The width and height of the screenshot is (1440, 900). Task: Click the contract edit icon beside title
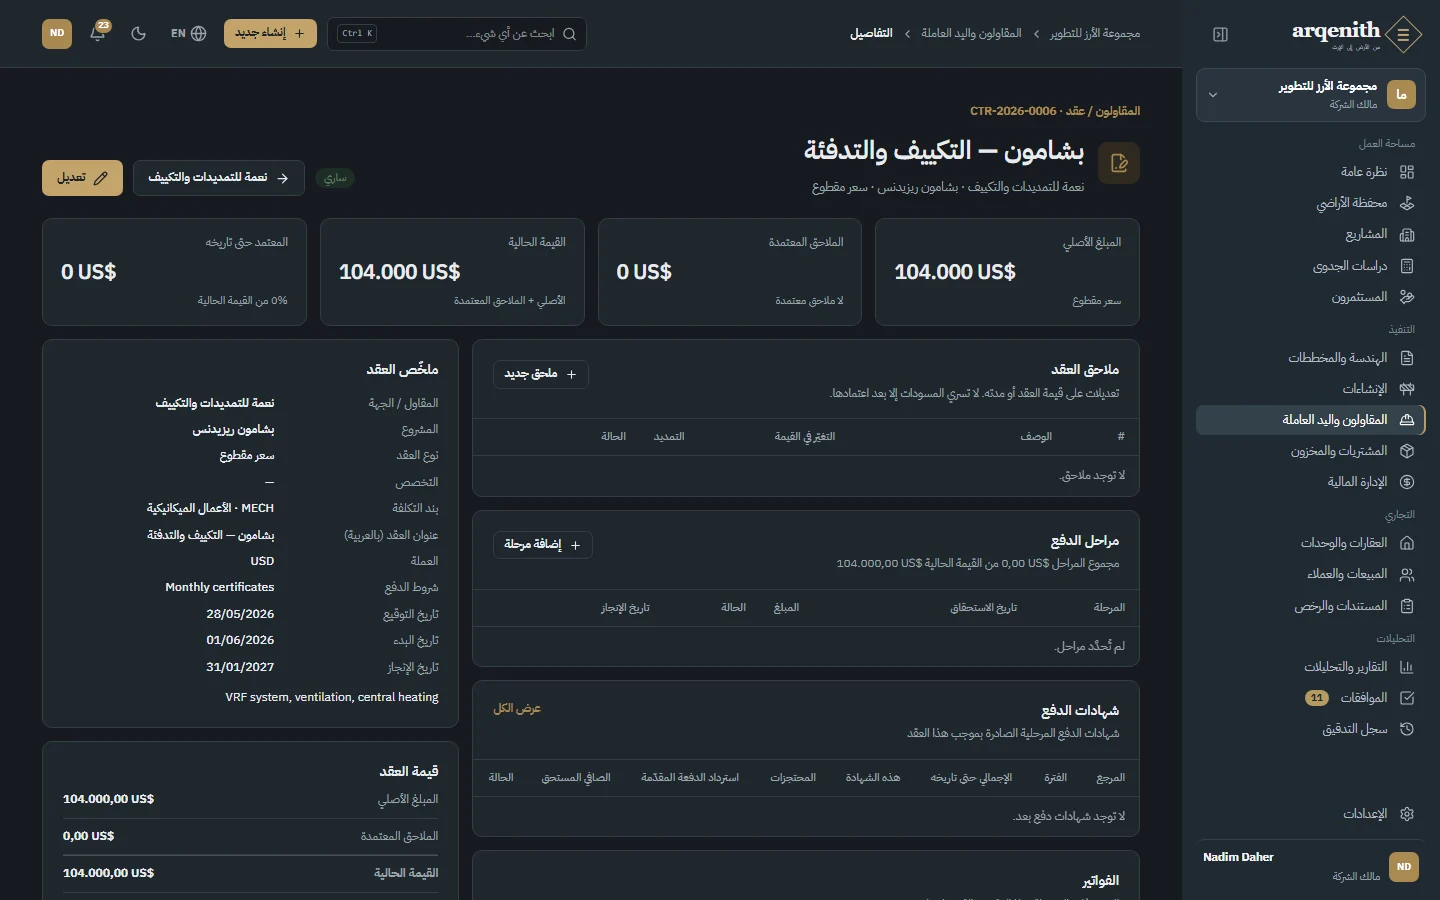1119,163
